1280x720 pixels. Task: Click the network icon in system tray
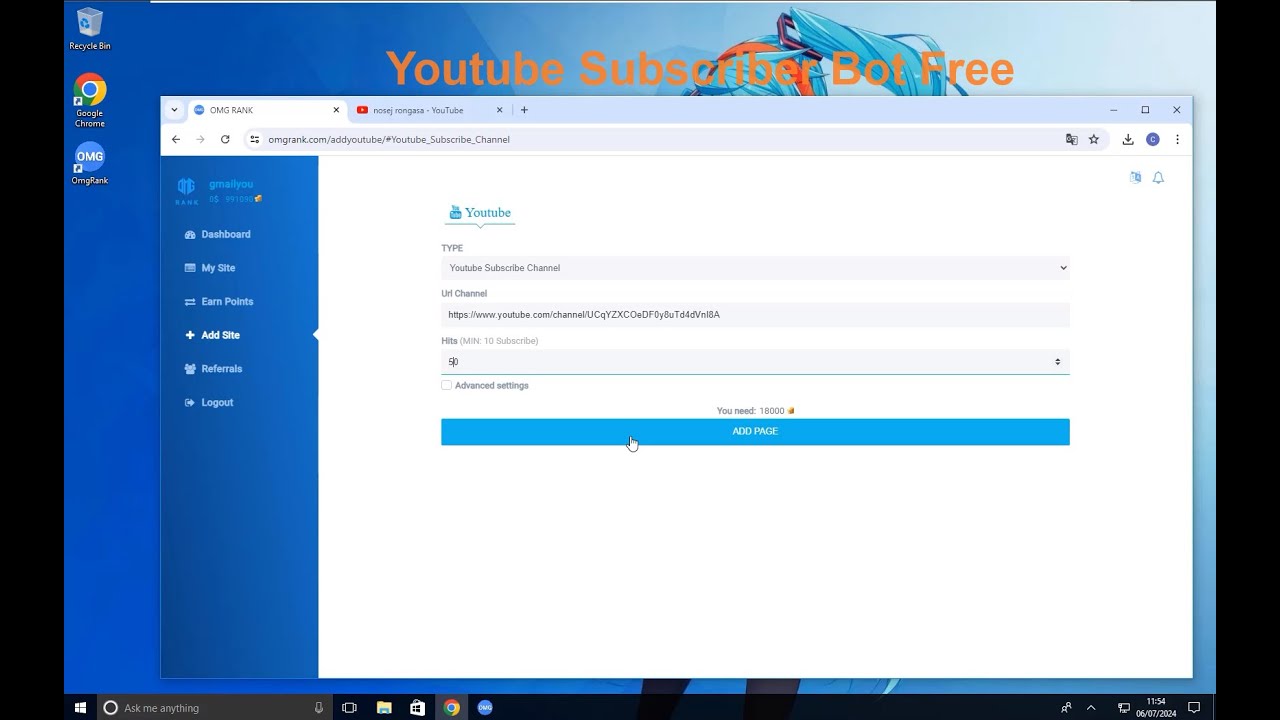click(1124, 708)
